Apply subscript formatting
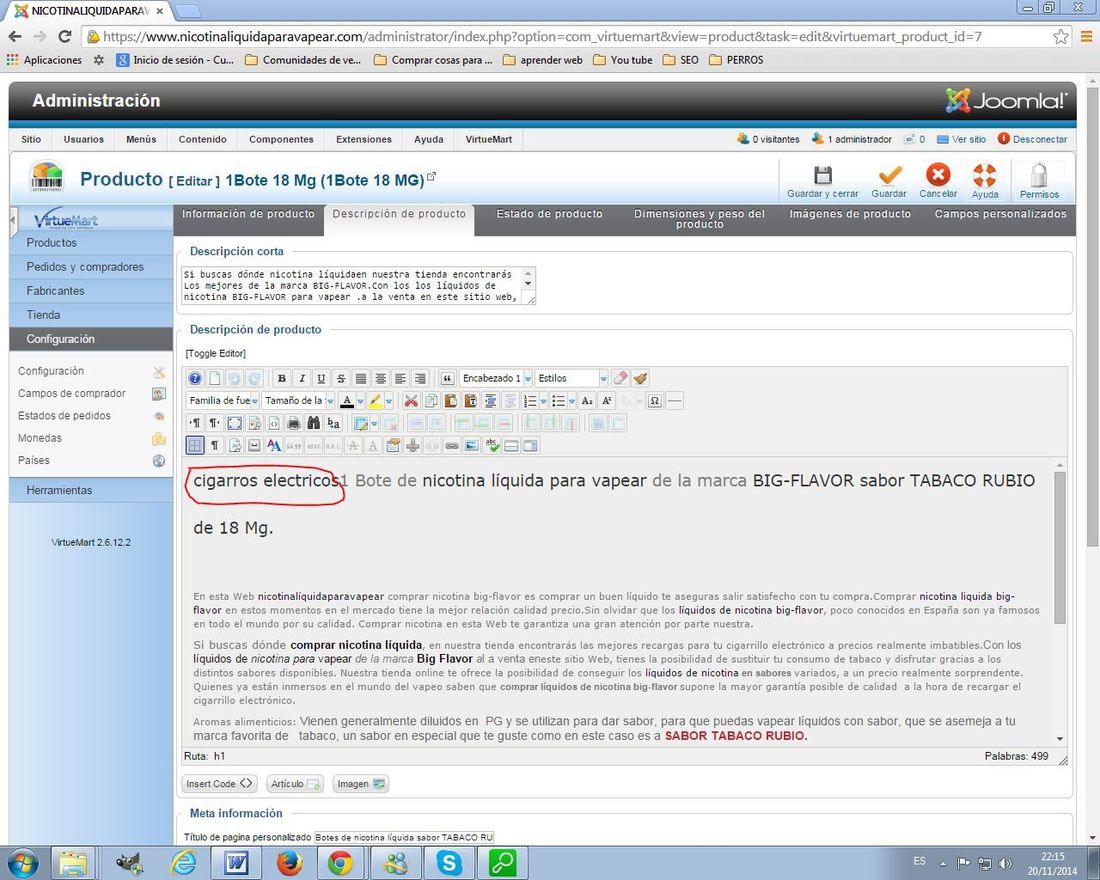Viewport: 1100px width, 880px height. 587,401
